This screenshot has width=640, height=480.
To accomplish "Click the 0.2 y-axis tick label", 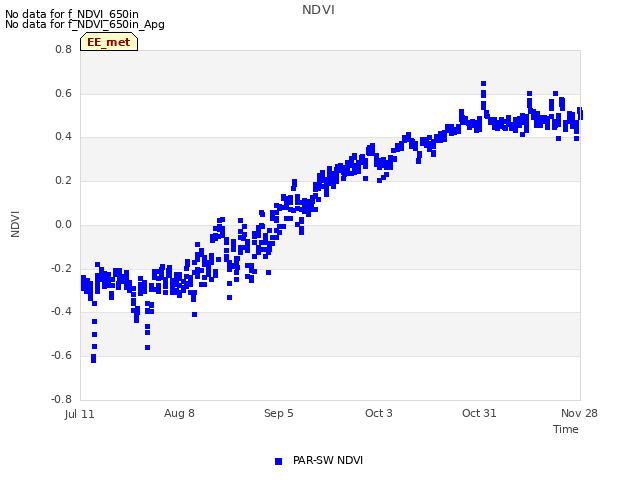I will coord(64,180).
